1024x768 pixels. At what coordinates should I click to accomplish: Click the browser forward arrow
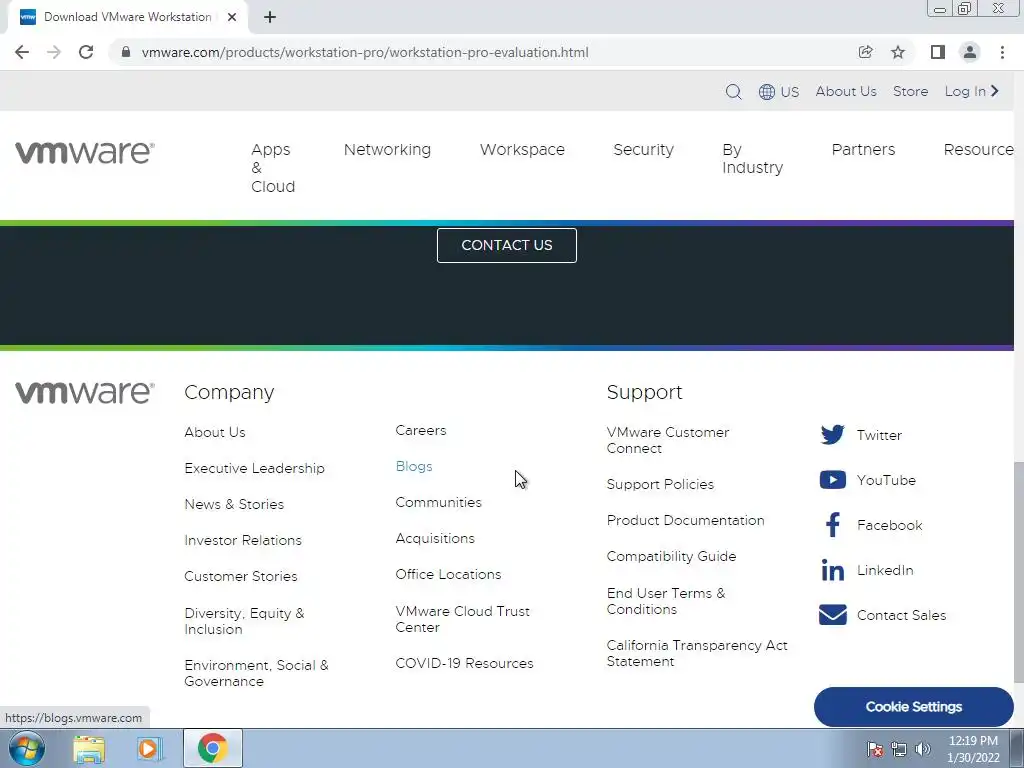click(54, 52)
